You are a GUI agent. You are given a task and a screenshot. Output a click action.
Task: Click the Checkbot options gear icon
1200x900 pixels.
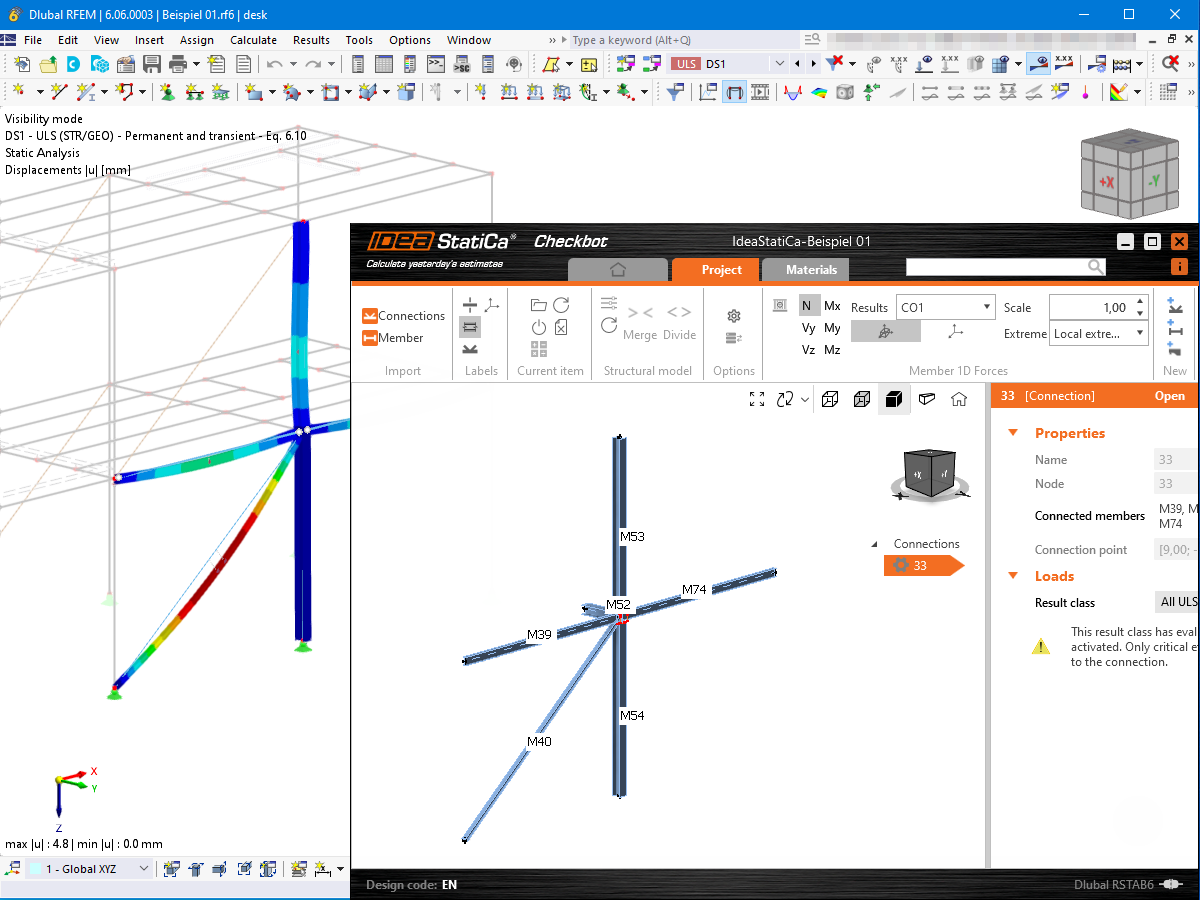coord(734,316)
